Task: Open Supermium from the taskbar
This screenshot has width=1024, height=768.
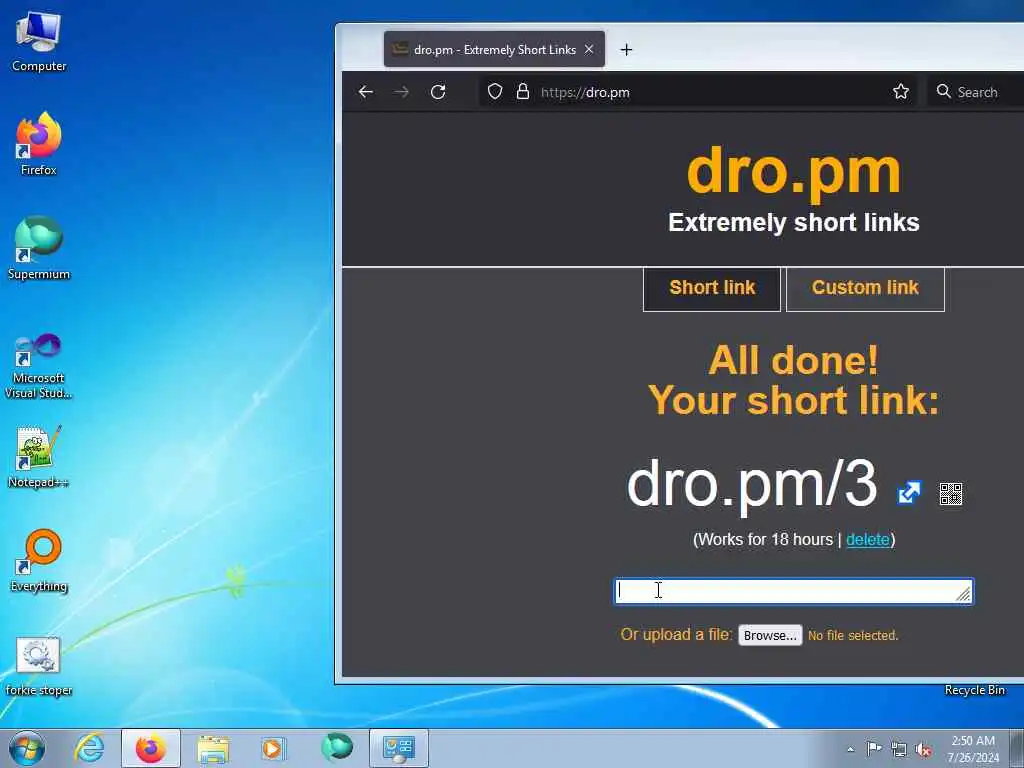Action: [x=337, y=747]
